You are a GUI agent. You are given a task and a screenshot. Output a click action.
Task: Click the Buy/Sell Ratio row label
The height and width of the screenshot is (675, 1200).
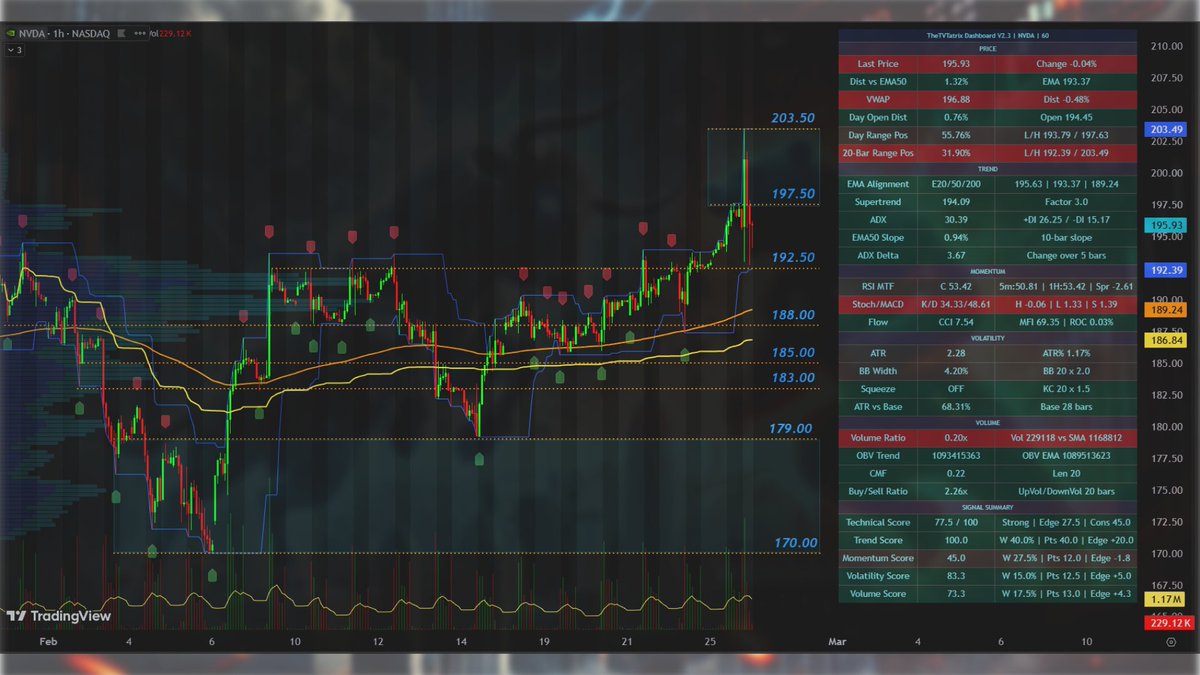click(x=878, y=492)
